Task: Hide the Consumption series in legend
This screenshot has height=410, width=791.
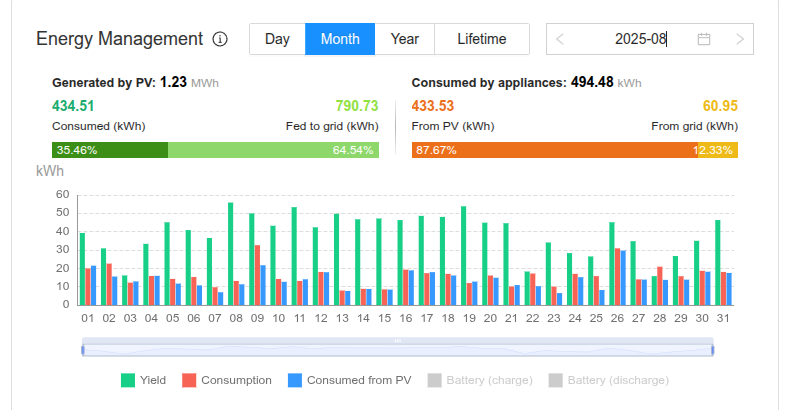Action: point(226,380)
